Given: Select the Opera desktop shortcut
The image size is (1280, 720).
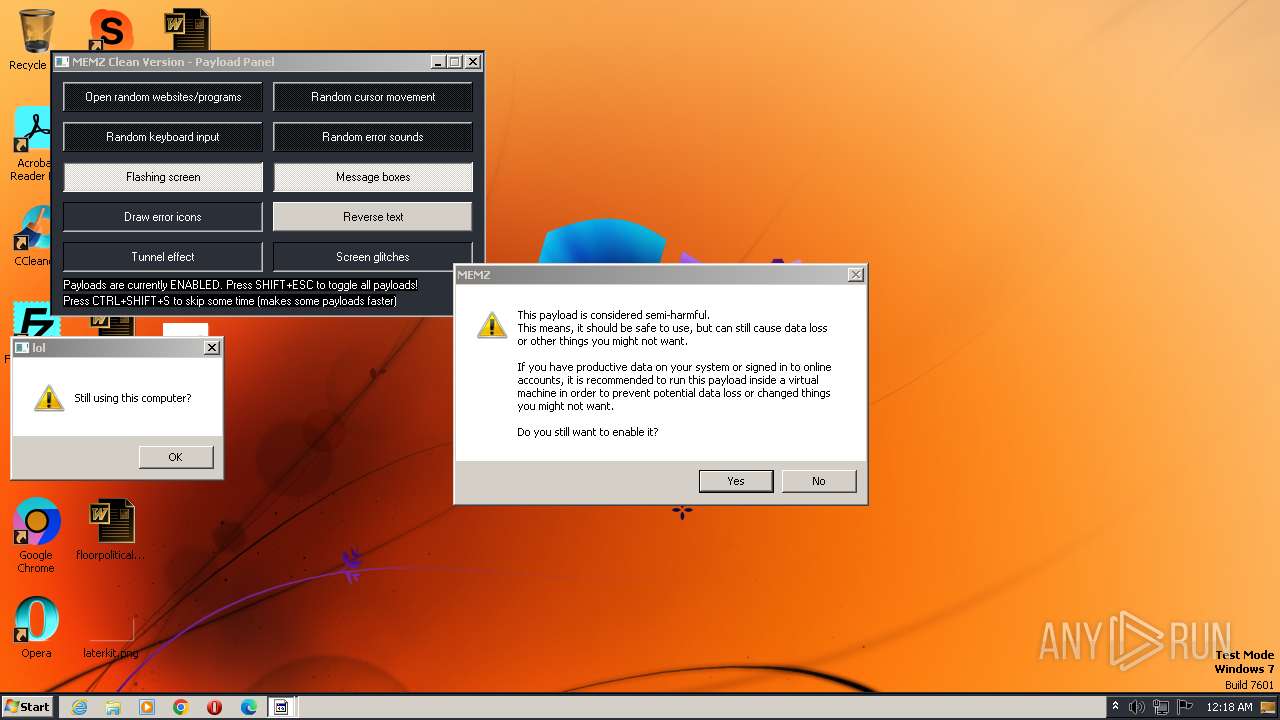Looking at the screenshot, I should click(x=36, y=628).
